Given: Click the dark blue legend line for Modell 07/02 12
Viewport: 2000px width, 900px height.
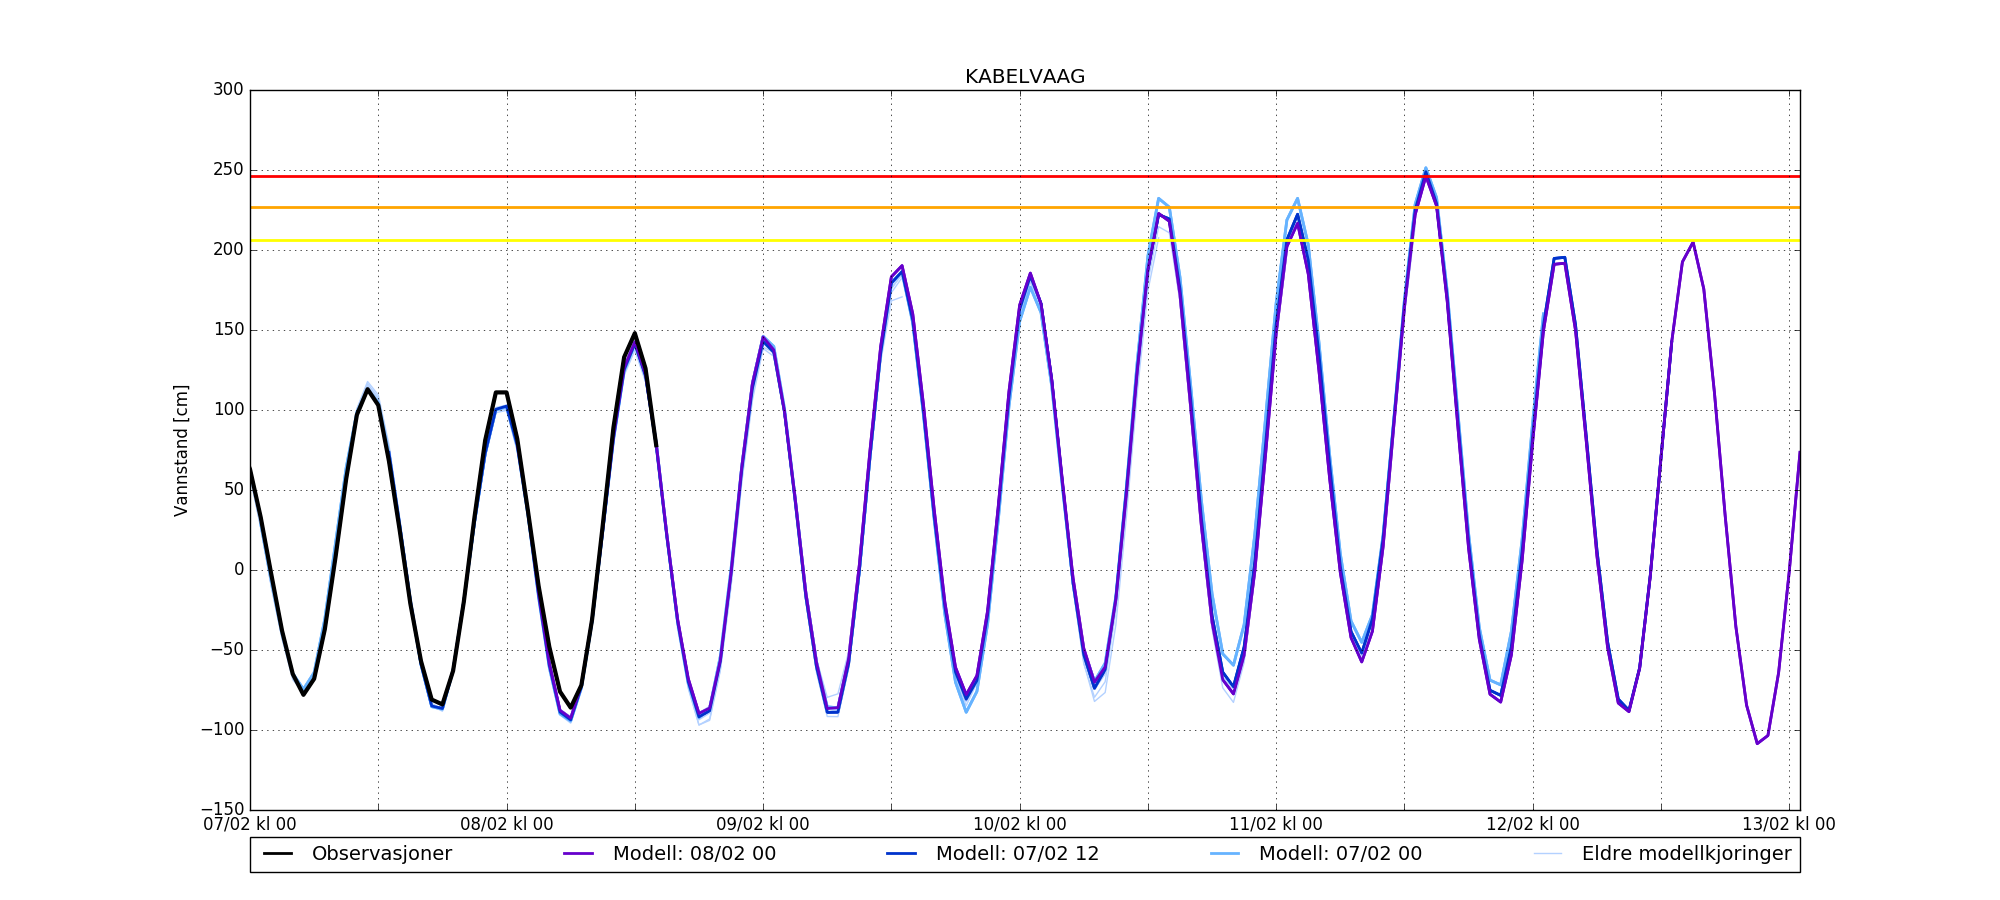Looking at the screenshot, I should [x=902, y=854].
